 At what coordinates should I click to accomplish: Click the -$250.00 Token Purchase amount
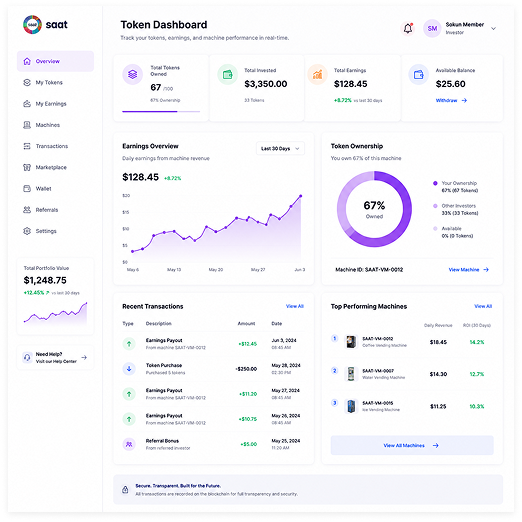pyautogui.click(x=246, y=369)
